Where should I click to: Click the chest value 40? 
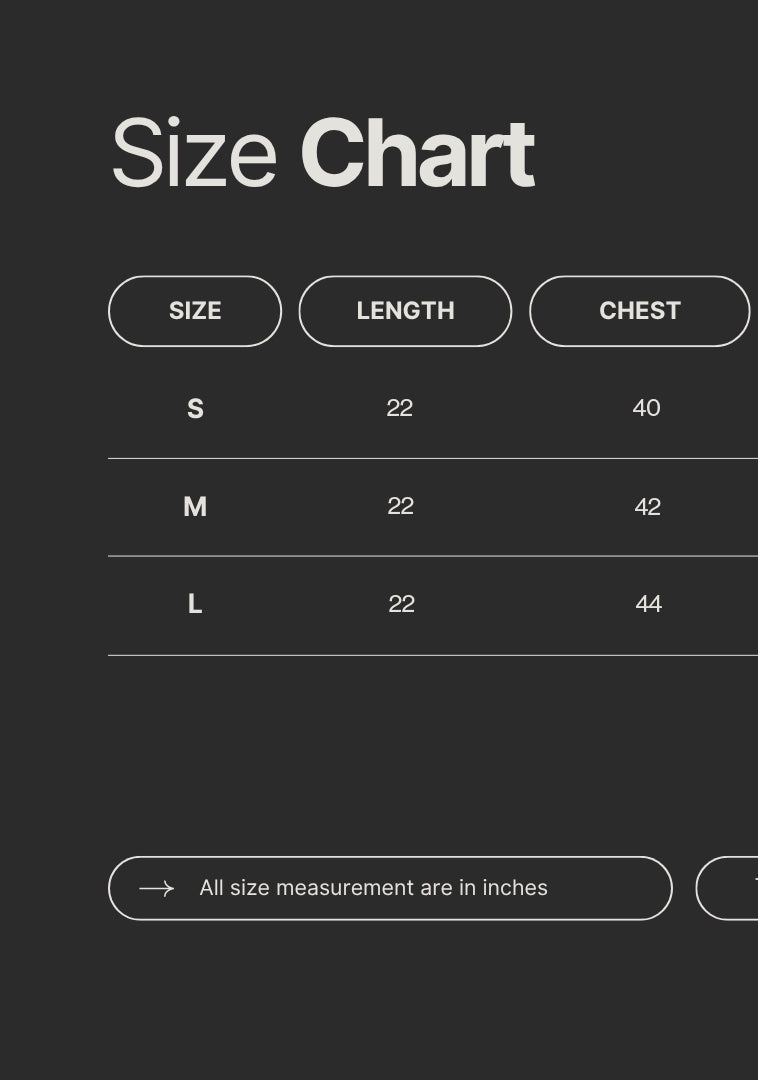click(646, 408)
